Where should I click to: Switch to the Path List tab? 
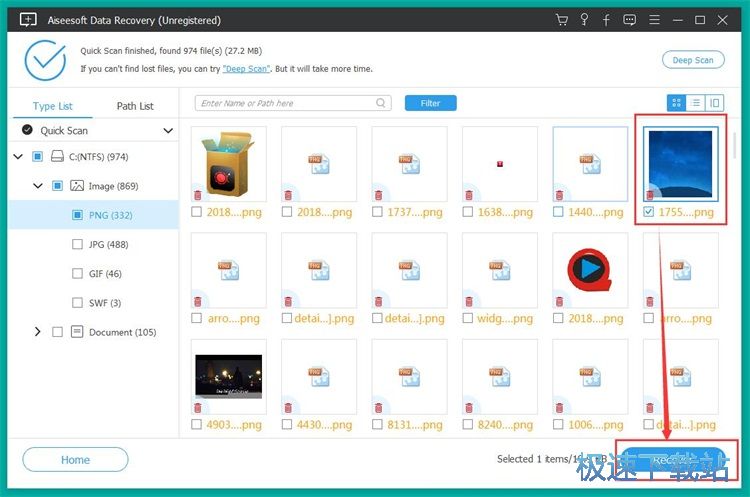135,106
